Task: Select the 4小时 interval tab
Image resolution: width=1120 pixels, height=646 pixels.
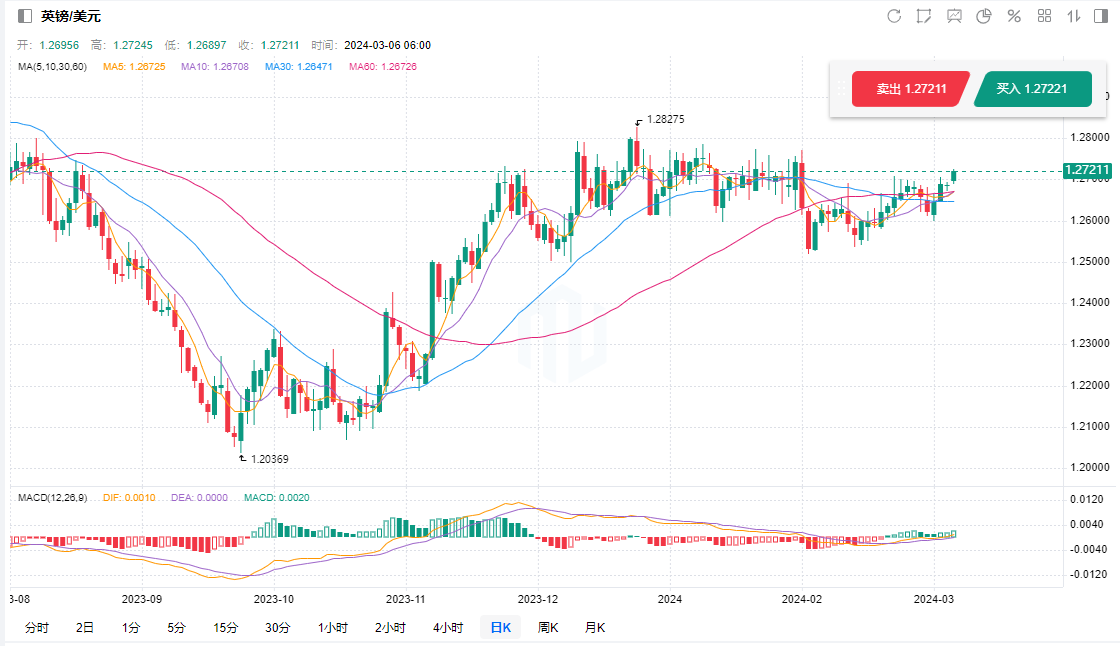Action: [x=448, y=628]
